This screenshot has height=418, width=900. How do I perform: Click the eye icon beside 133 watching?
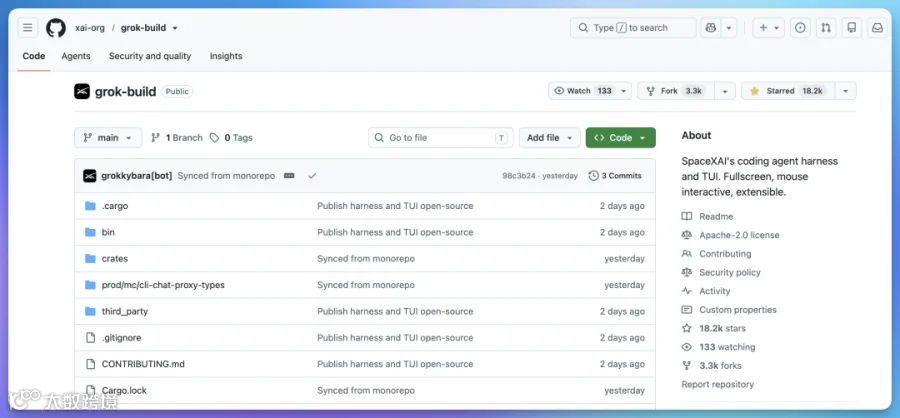coord(686,347)
